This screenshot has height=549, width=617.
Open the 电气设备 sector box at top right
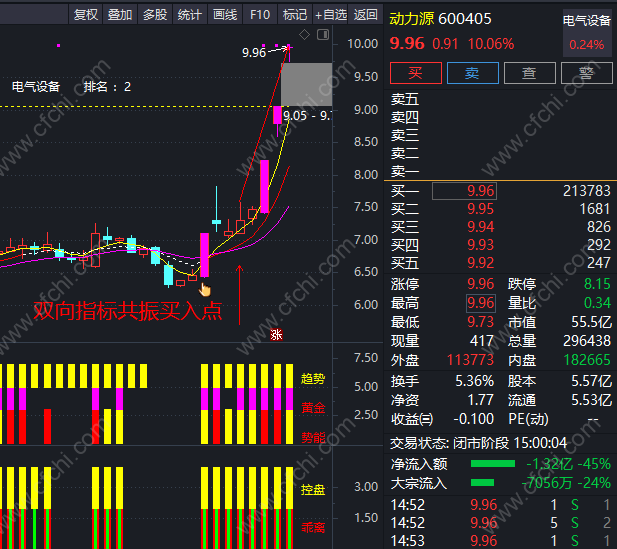(586, 31)
